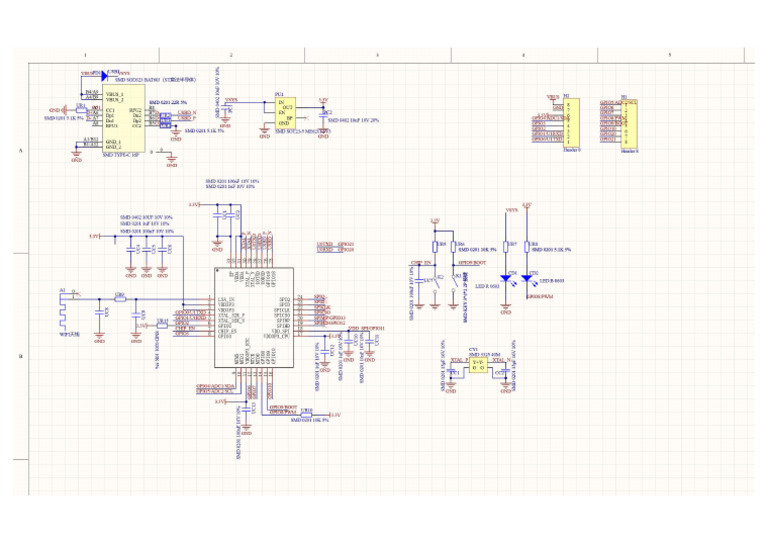Select the CY1 crystal component

point(479,365)
